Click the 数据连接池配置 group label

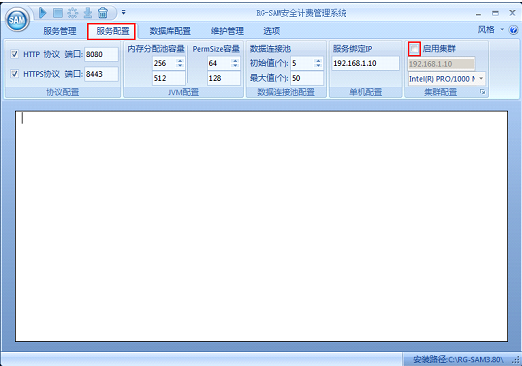(286, 92)
